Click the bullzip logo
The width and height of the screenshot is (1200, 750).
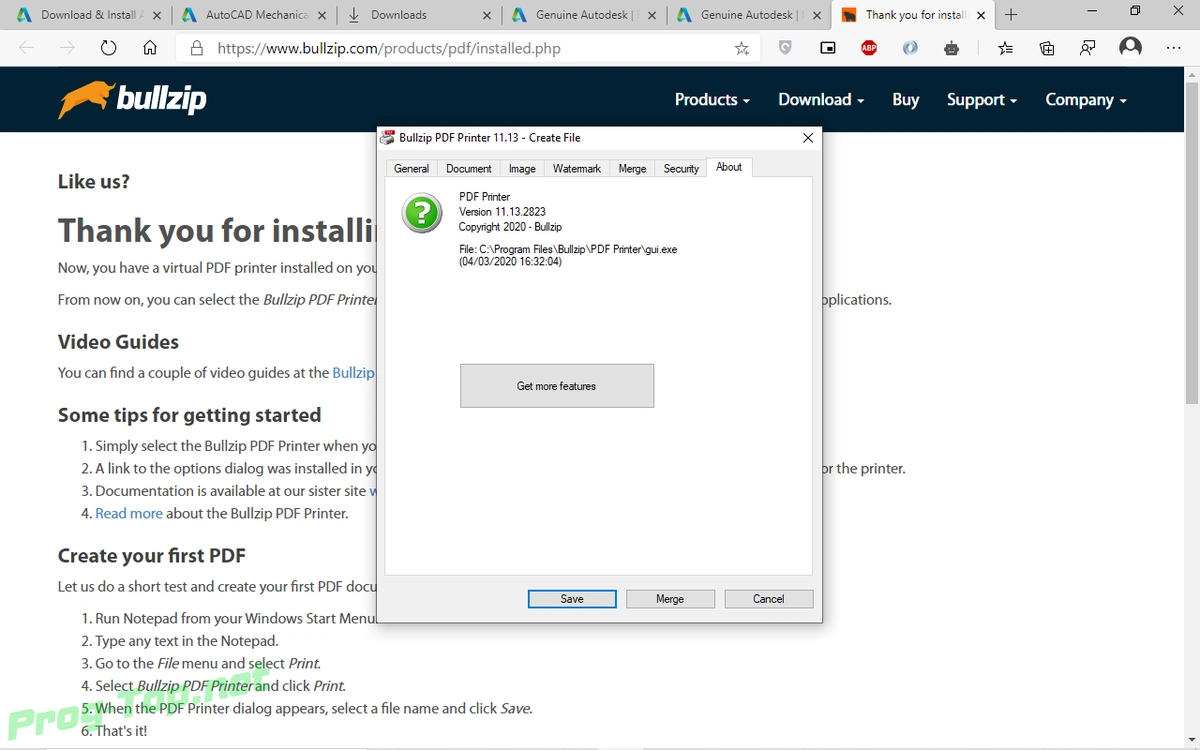tap(132, 100)
